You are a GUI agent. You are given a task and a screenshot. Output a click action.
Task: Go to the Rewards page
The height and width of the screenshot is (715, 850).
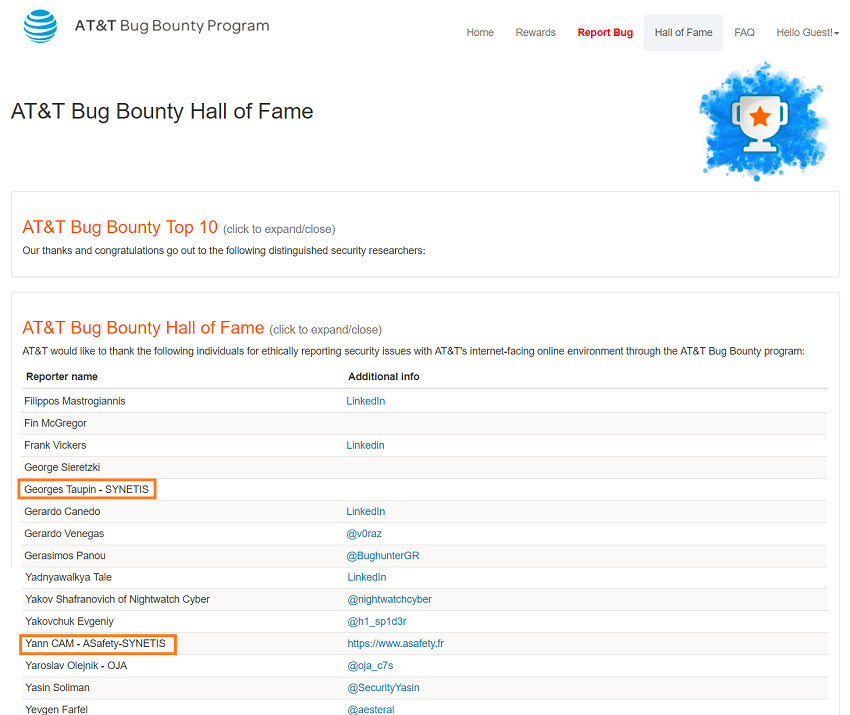536,33
